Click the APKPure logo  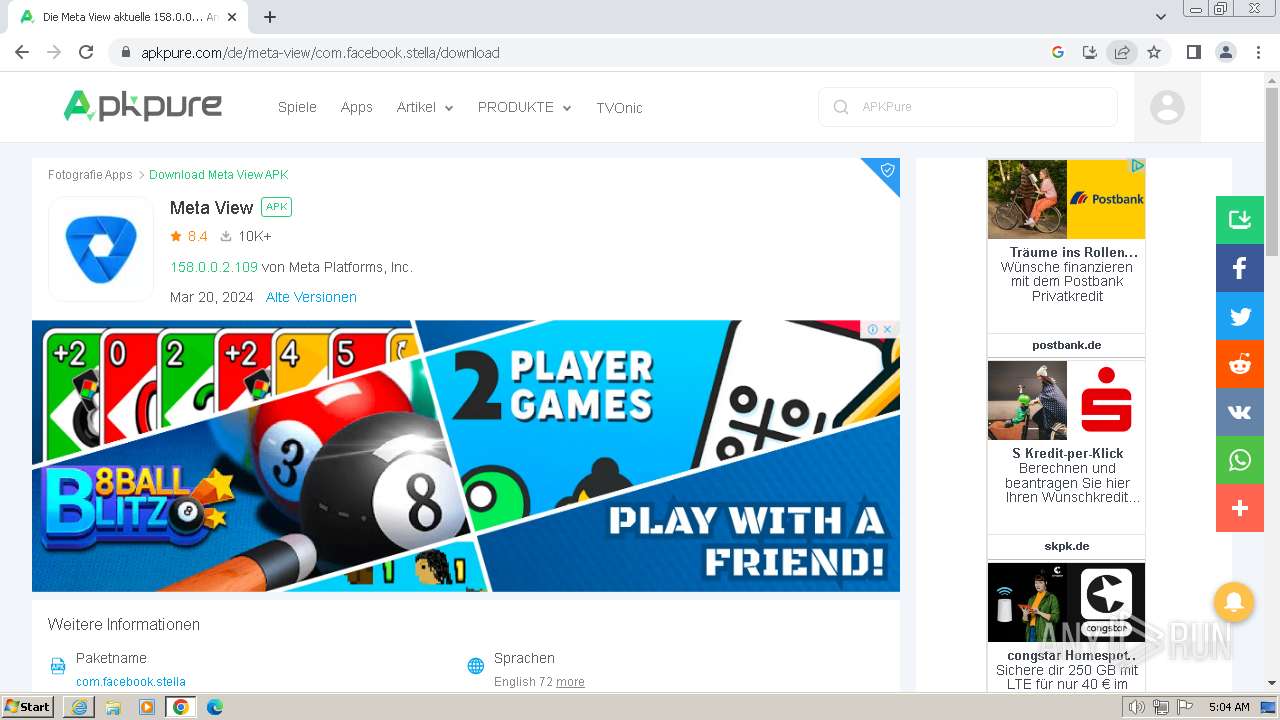click(143, 106)
